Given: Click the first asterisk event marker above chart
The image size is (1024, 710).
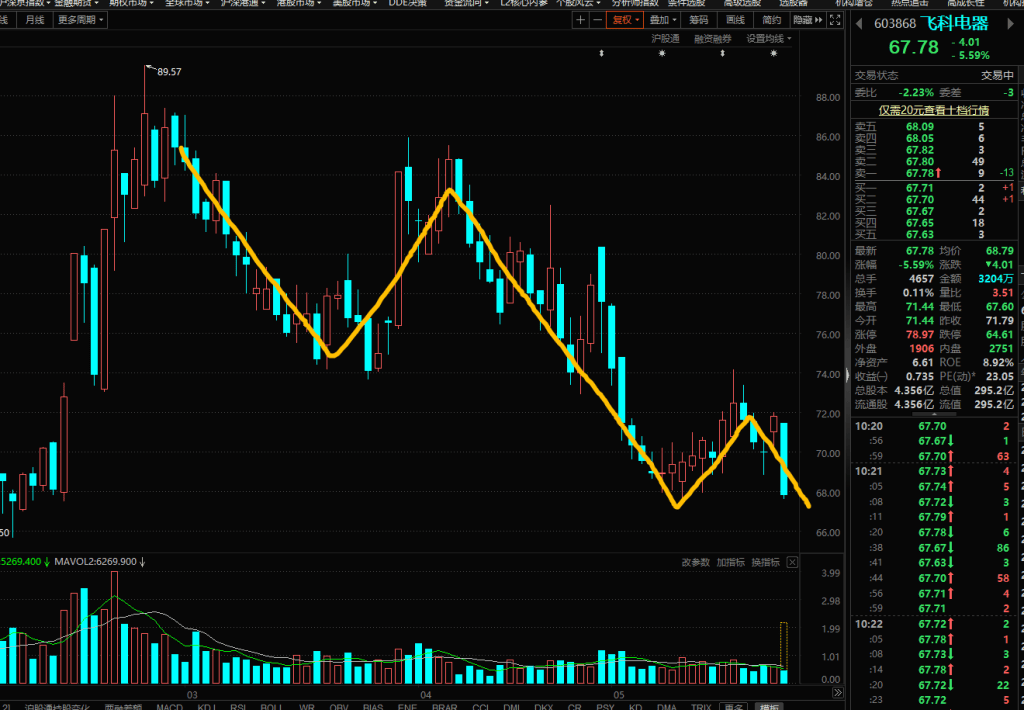Looking at the screenshot, I should [x=662, y=54].
